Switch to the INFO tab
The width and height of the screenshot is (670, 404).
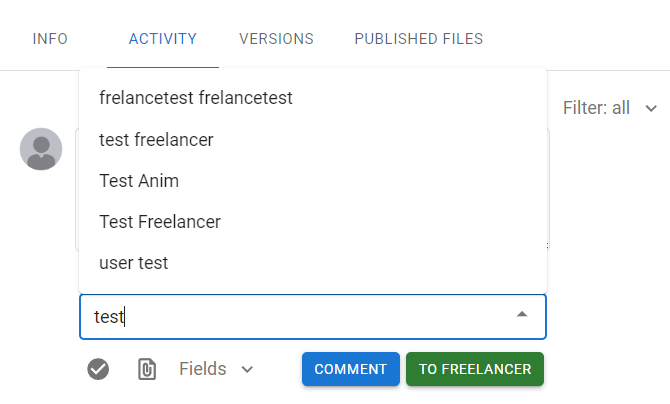pyautogui.click(x=50, y=39)
